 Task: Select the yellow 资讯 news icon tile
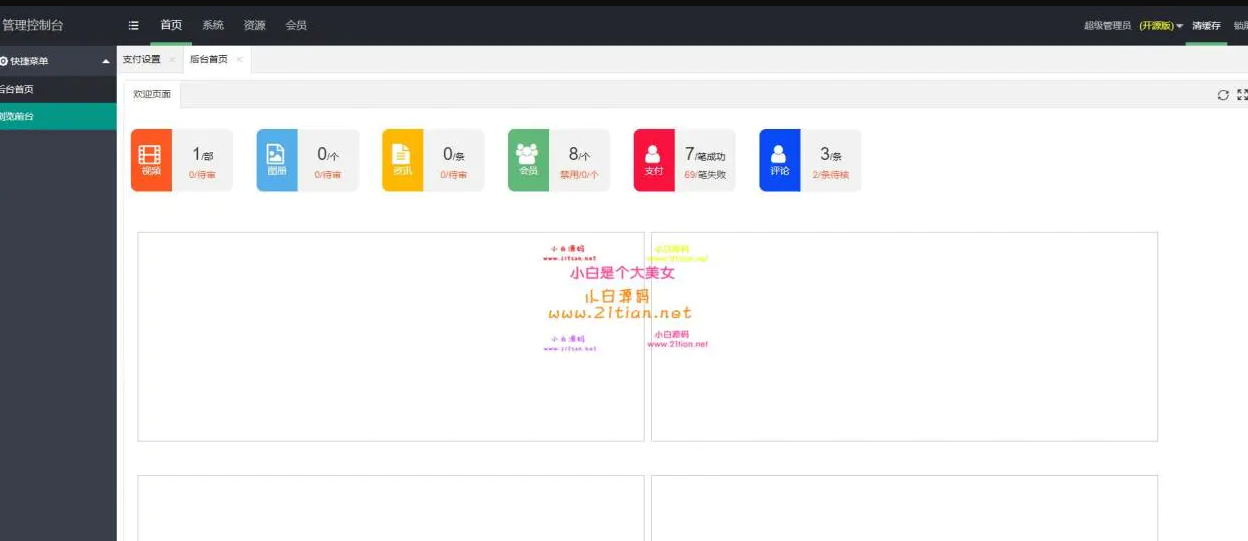click(x=402, y=160)
